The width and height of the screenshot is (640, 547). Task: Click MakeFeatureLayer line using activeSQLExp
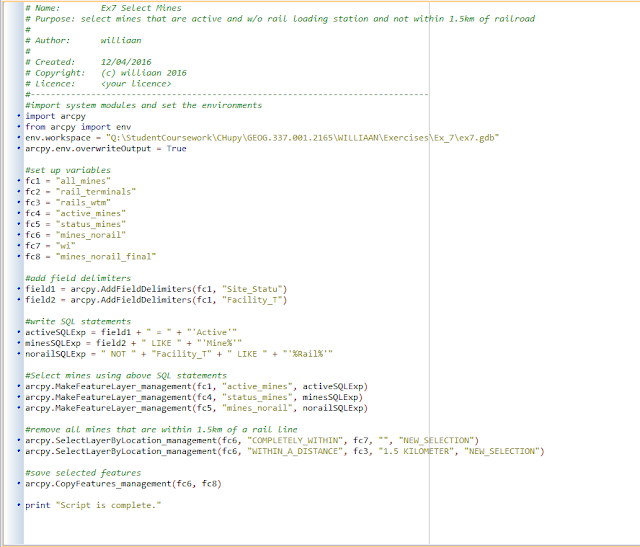tap(196, 387)
